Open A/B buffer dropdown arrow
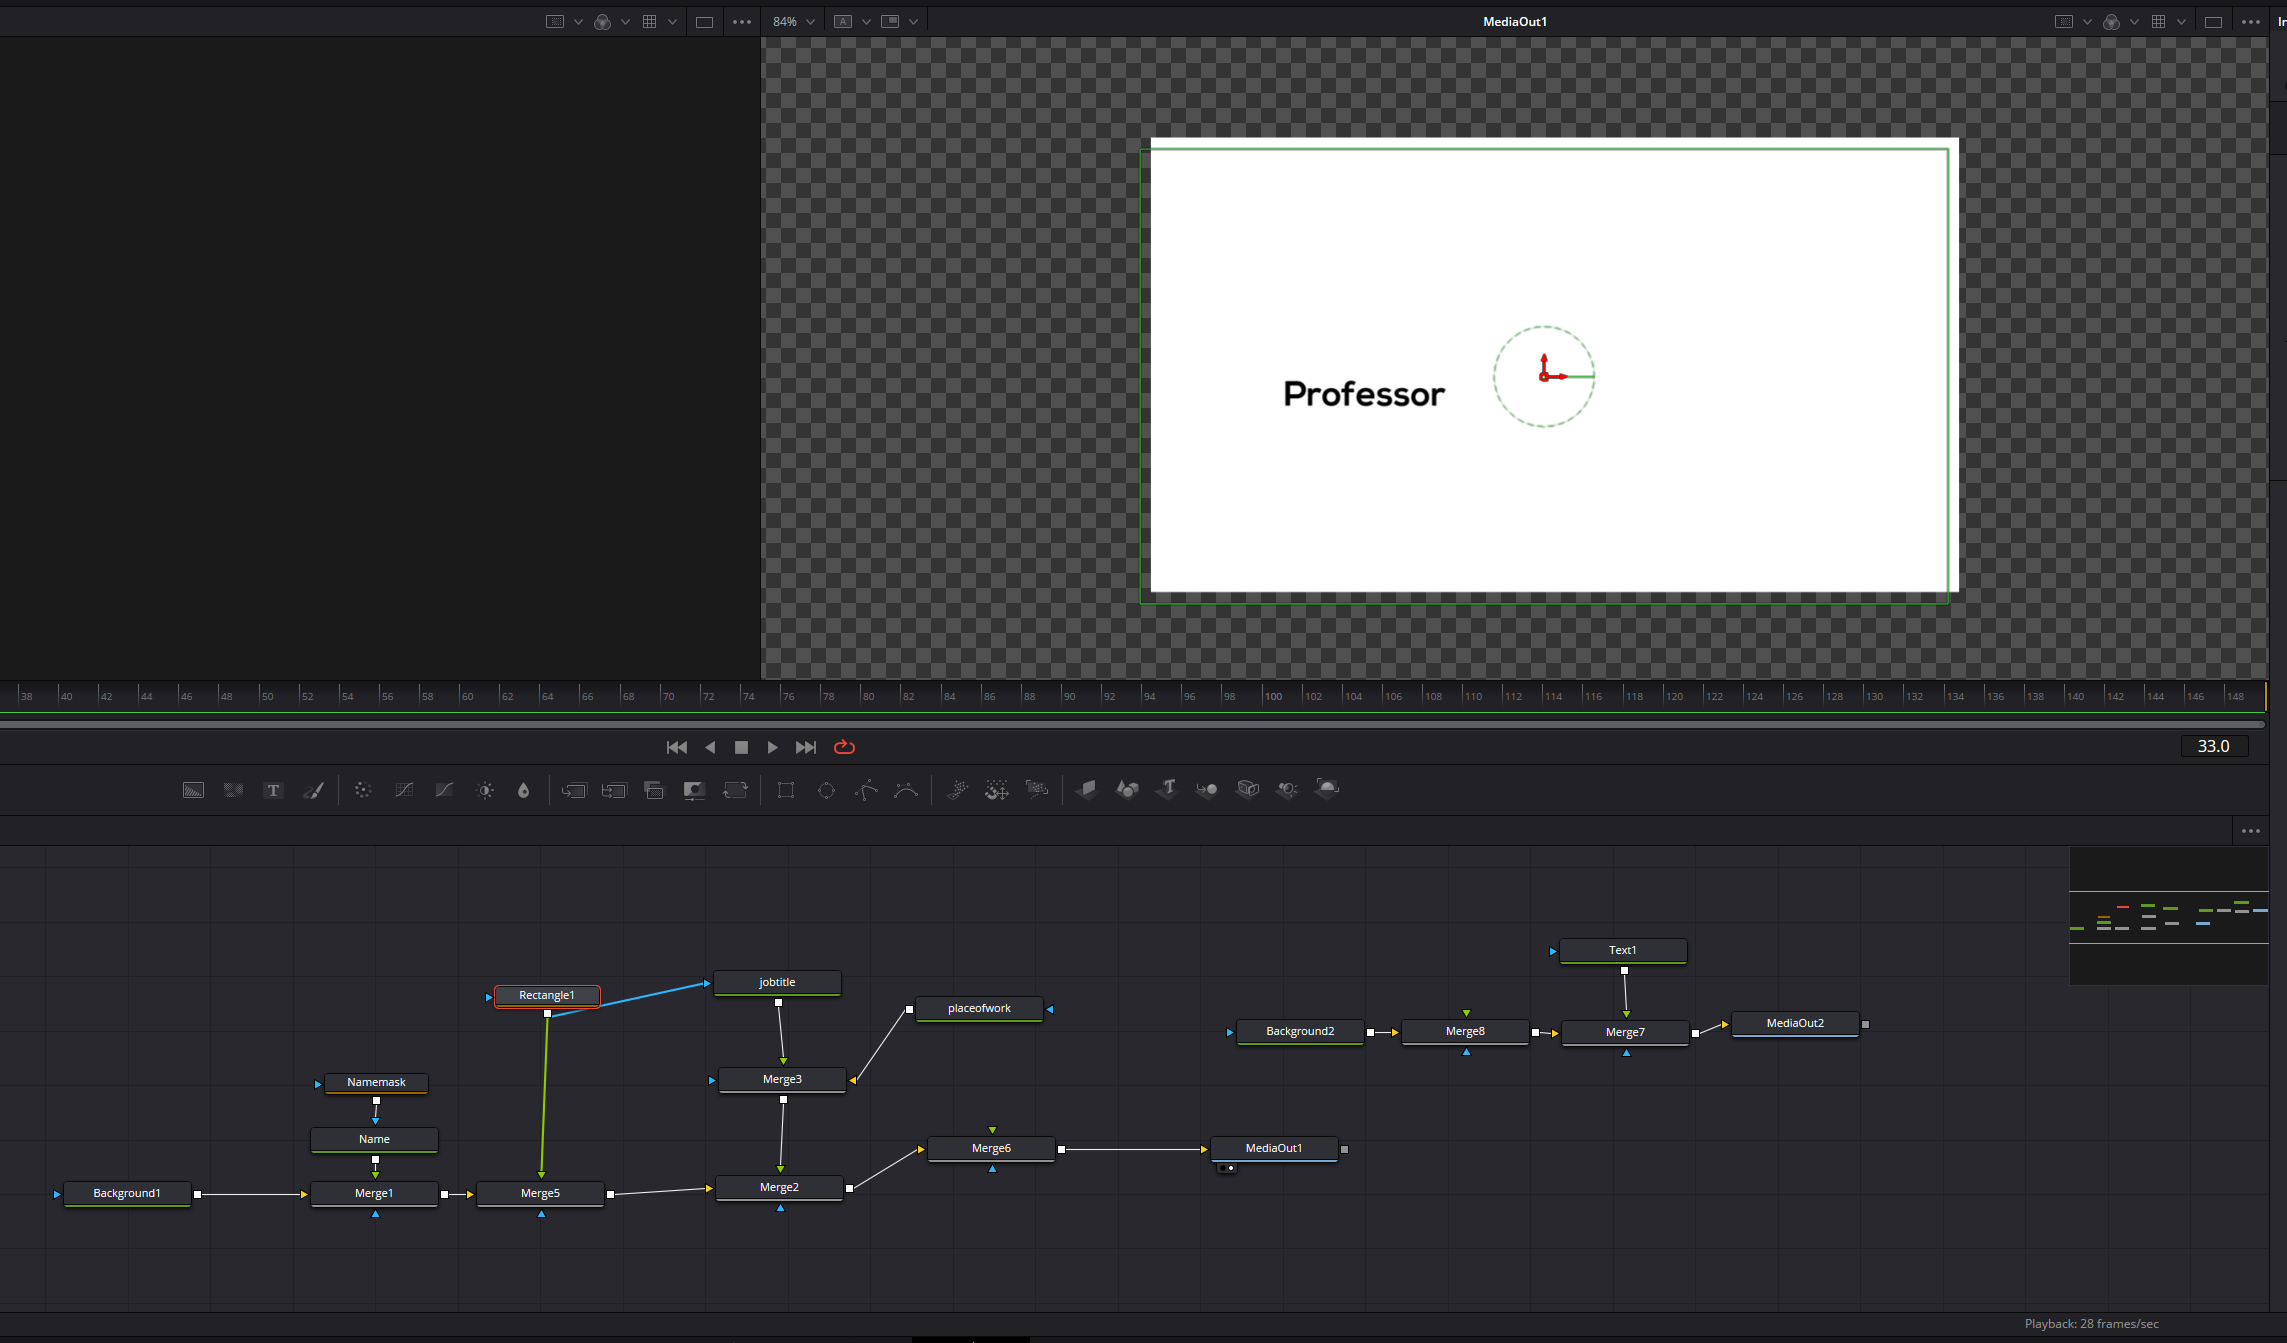Image resolution: width=2287 pixels, height=1343 pixels. pos(866,22)
